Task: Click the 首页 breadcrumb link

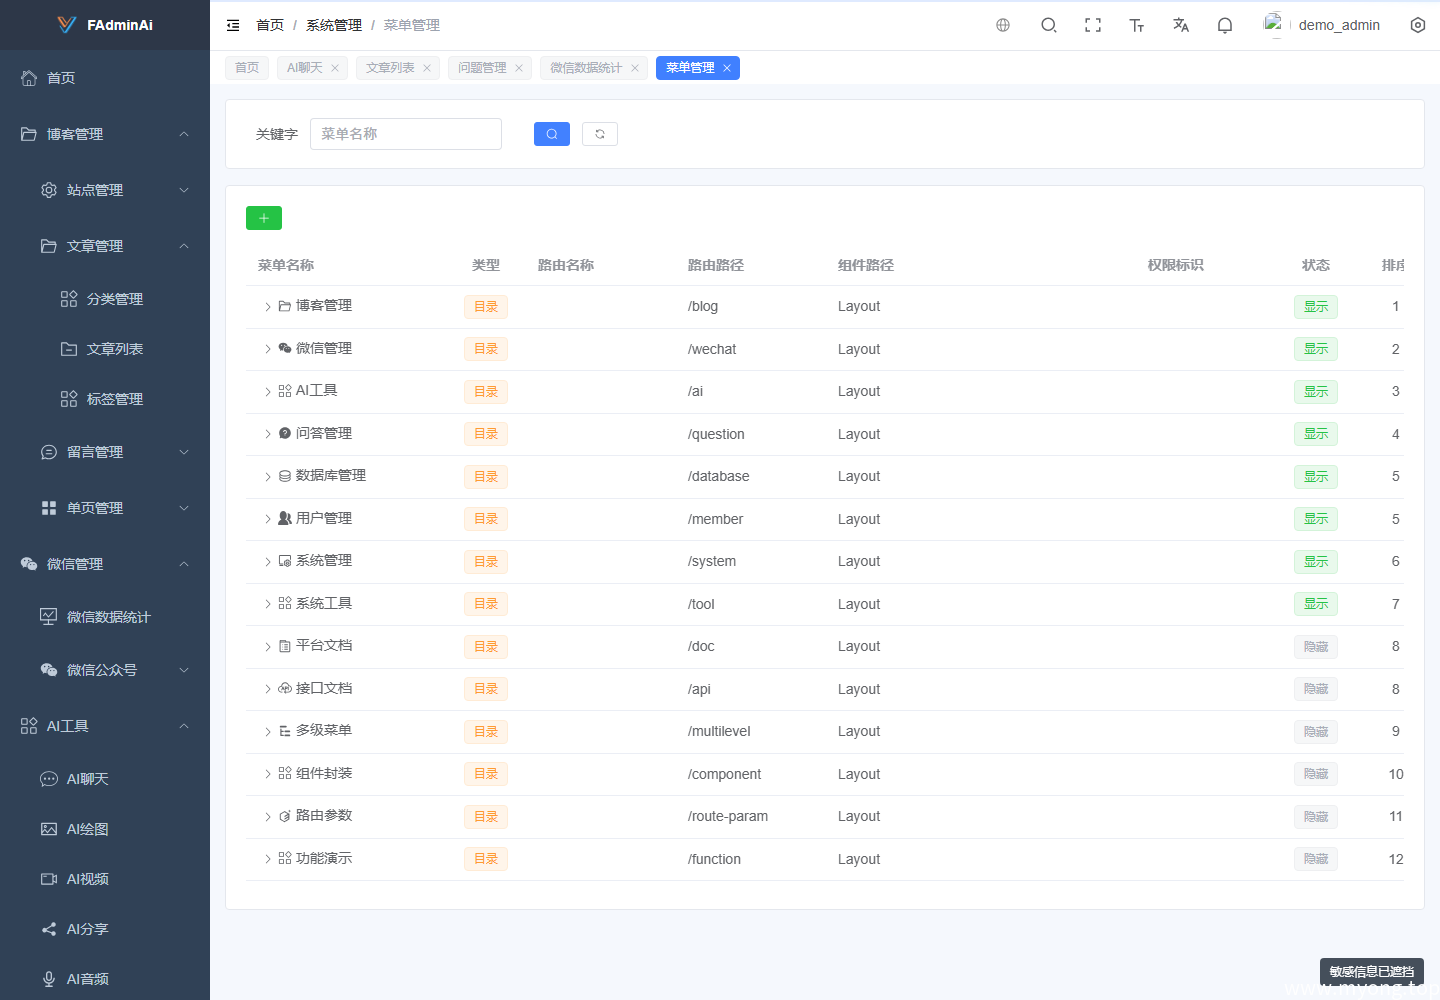Action: coord(270,25)
